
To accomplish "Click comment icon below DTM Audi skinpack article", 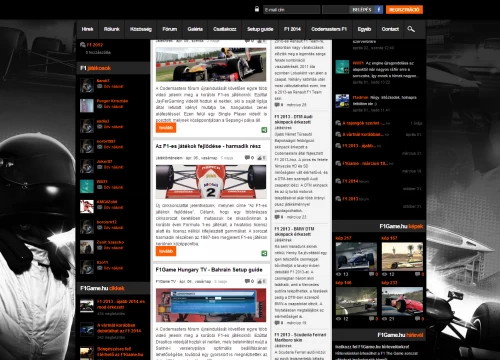I will coord(277,217).
